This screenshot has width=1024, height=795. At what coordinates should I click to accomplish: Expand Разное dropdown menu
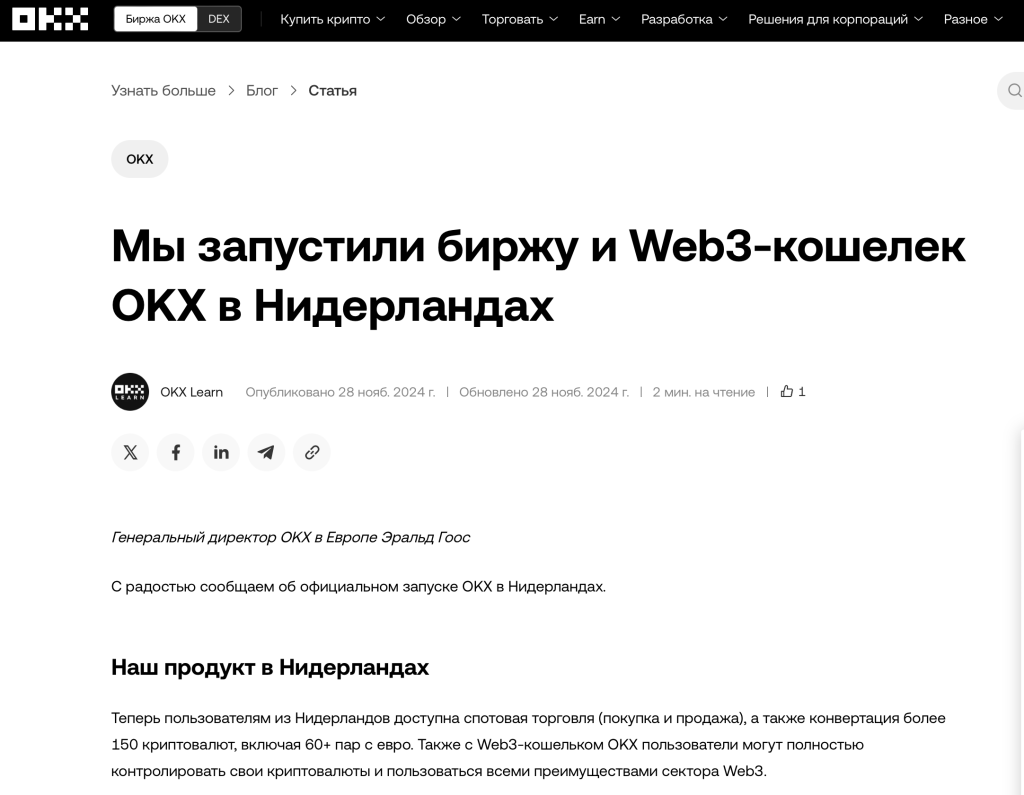972,20
